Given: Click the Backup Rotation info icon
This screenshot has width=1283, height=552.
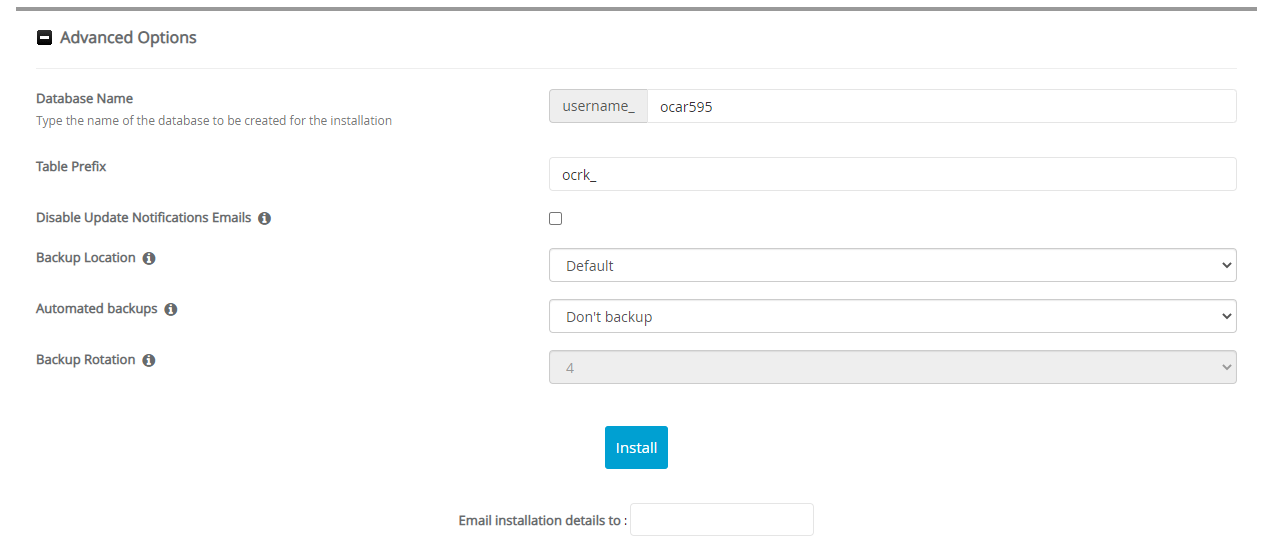Looking at the screenshot, I should (149, 360).
